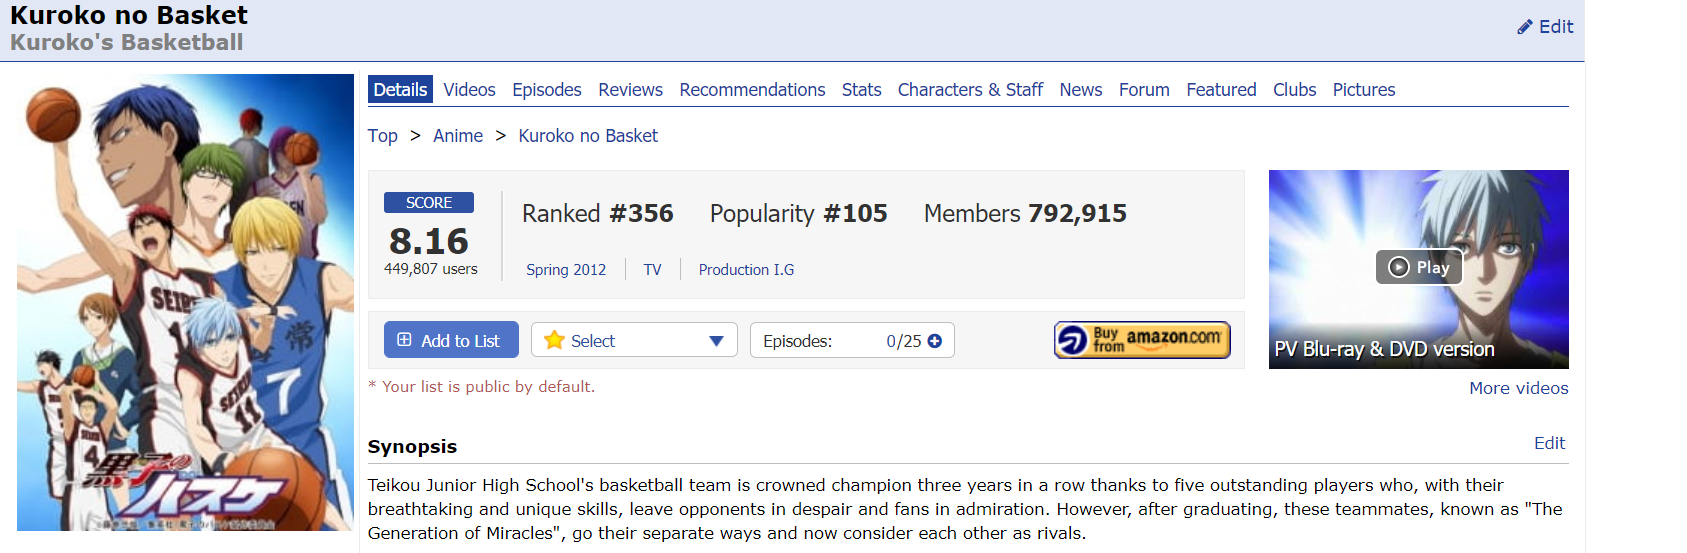Click the Kuroko no Basket poster image

pyautogui.click(x=185, y=302)
